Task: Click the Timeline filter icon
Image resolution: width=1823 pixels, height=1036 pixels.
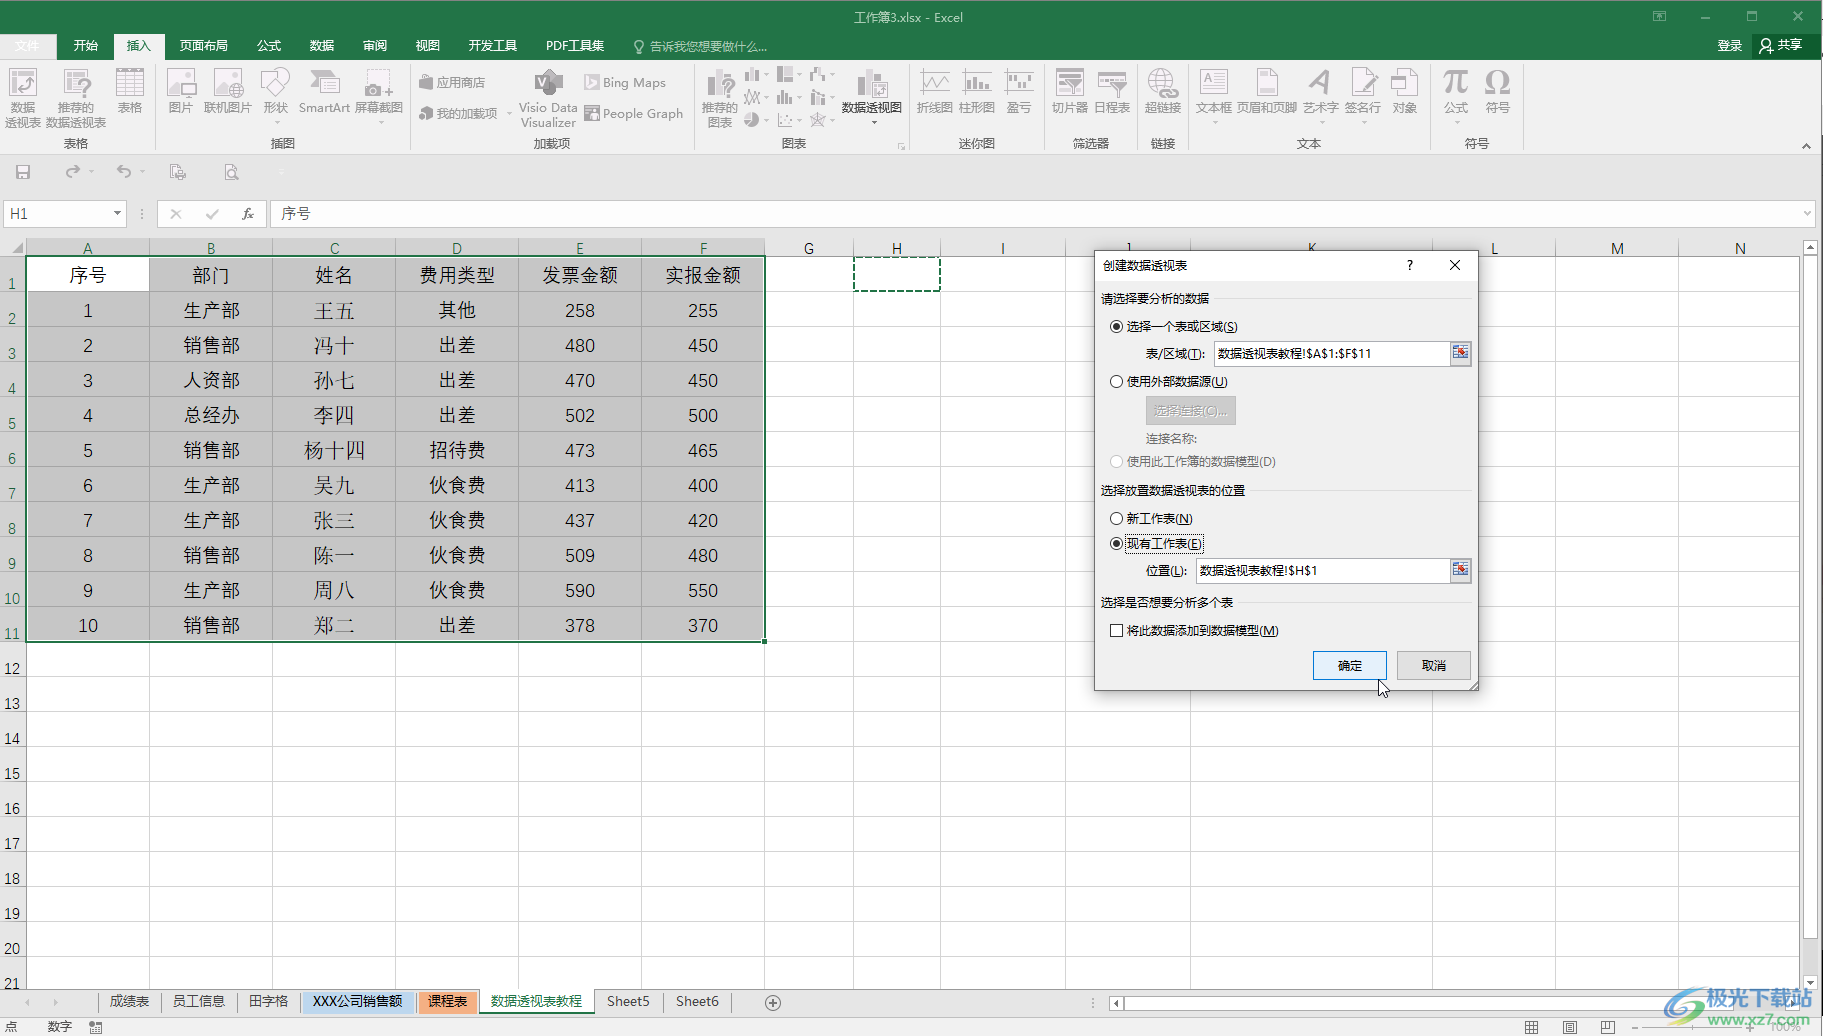Action: pos(1112,91)
